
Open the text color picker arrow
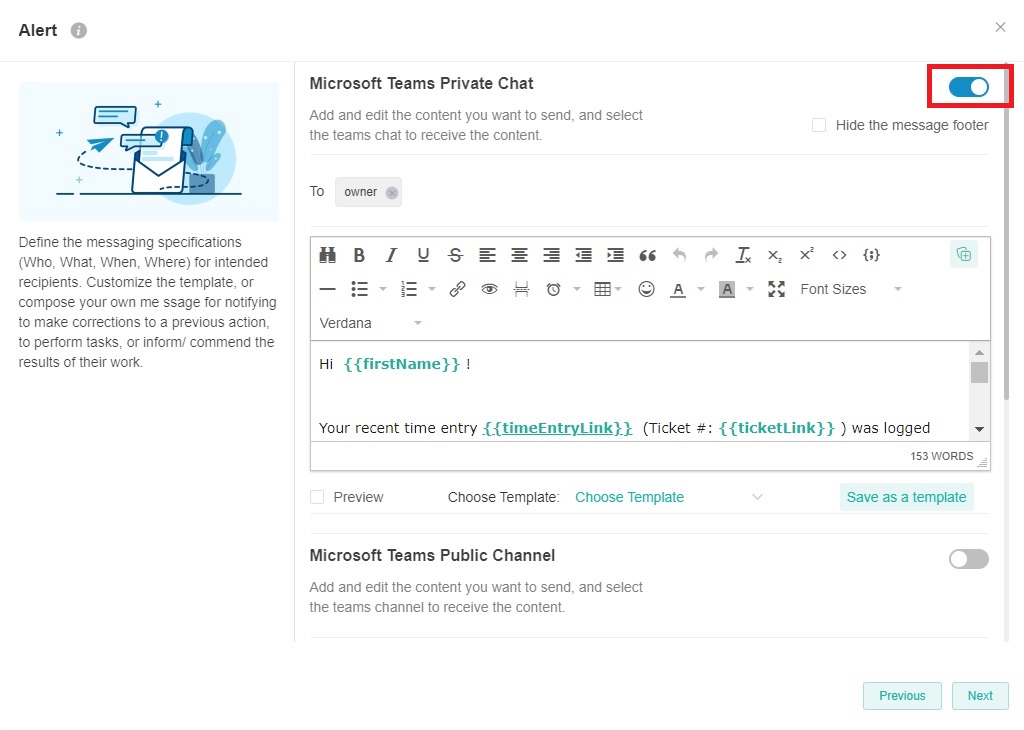point(700,289)
